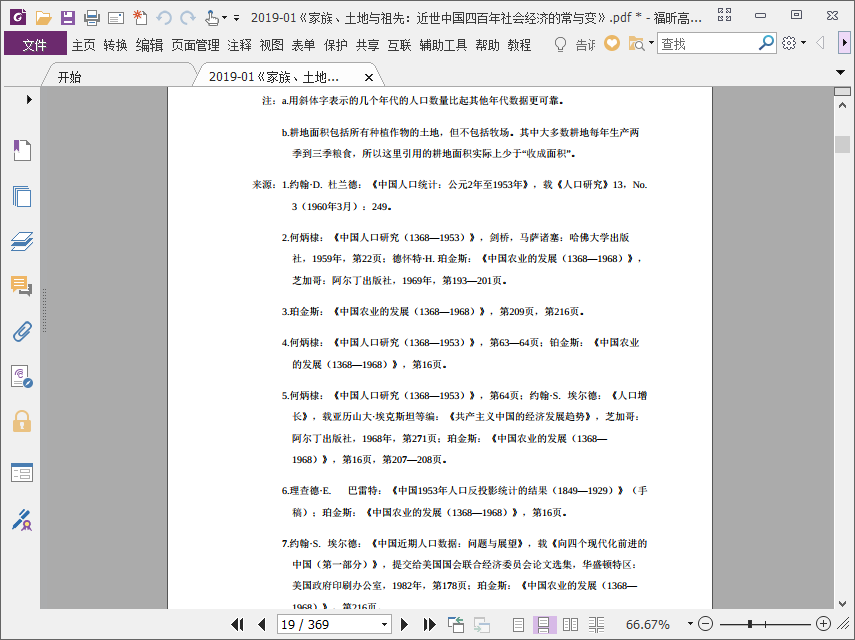This screenshot has width=855, height=640.
Task: Open the 66.67% zoom level dropdown
Action: (x=690, y=624)
